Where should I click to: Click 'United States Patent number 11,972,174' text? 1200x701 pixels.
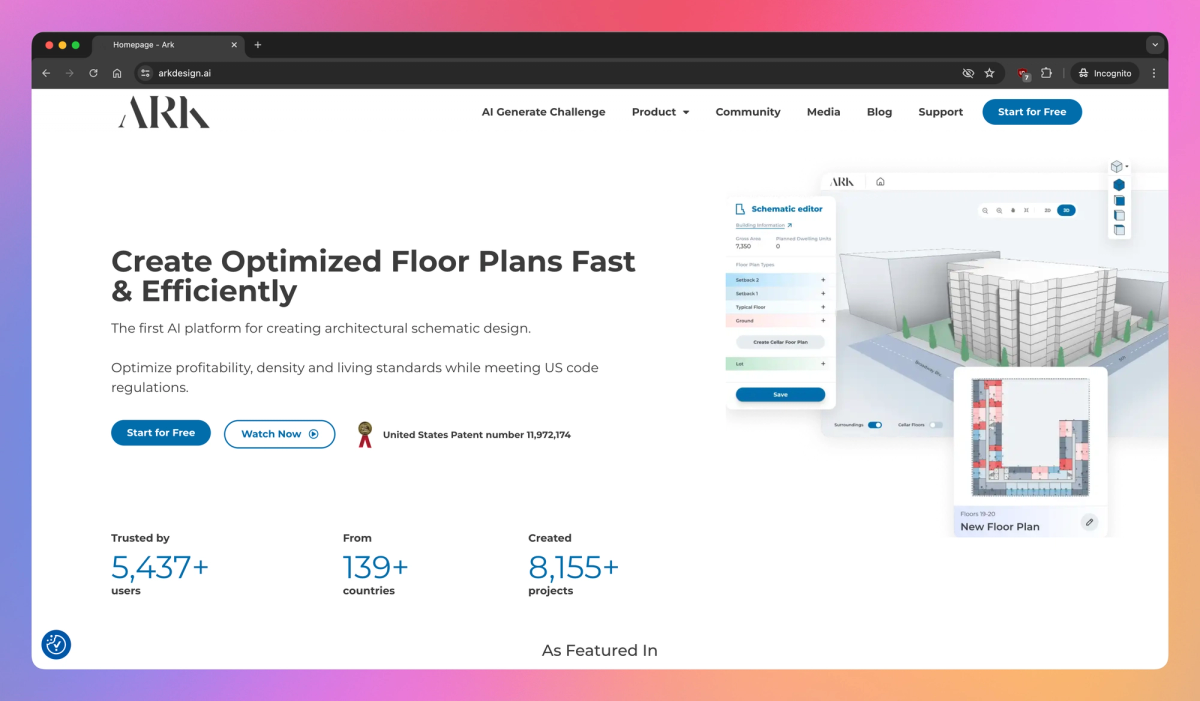tap(477, 435)
